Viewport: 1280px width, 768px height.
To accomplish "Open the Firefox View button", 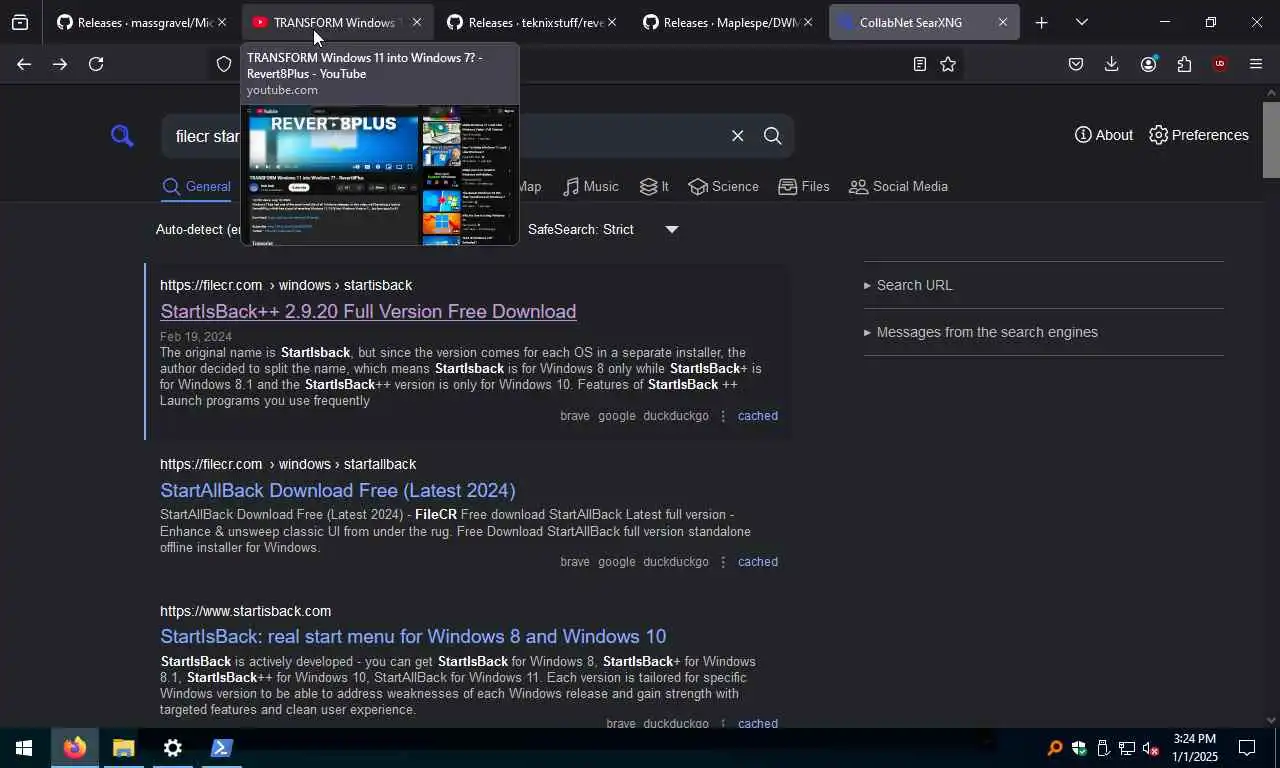I will pos(20,22).
